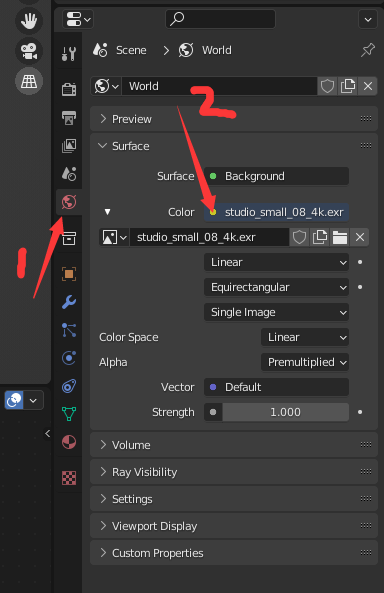Expand the Volume panel
This screenshot has height=593, width=384.
(x=234, y=445)
